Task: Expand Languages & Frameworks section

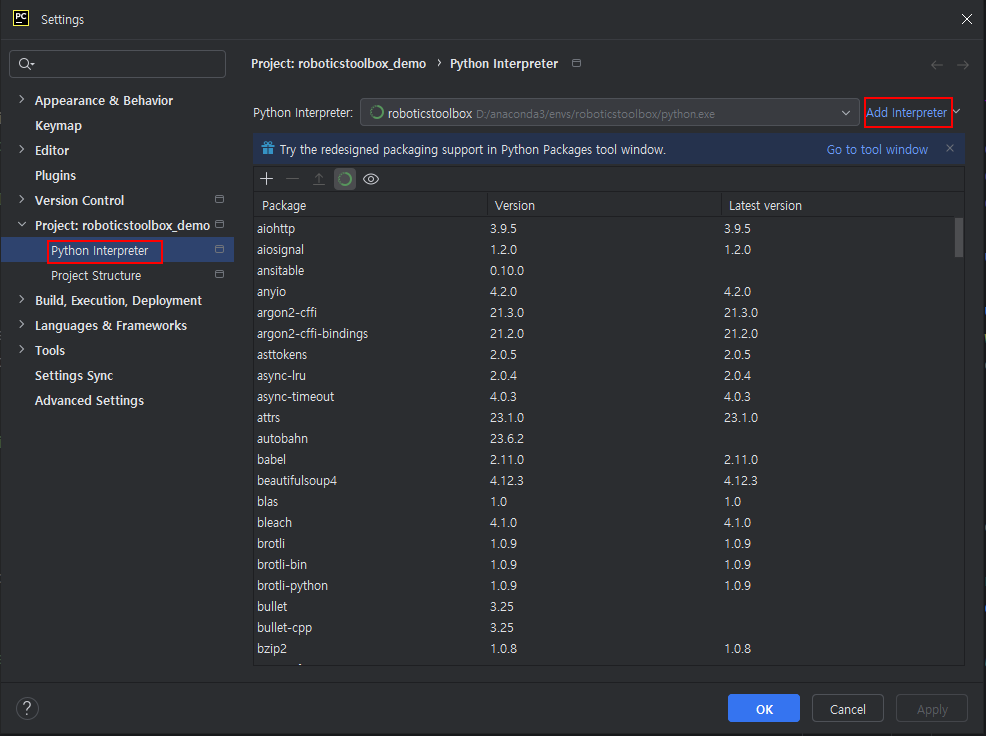Action: (x=22, y=325)
